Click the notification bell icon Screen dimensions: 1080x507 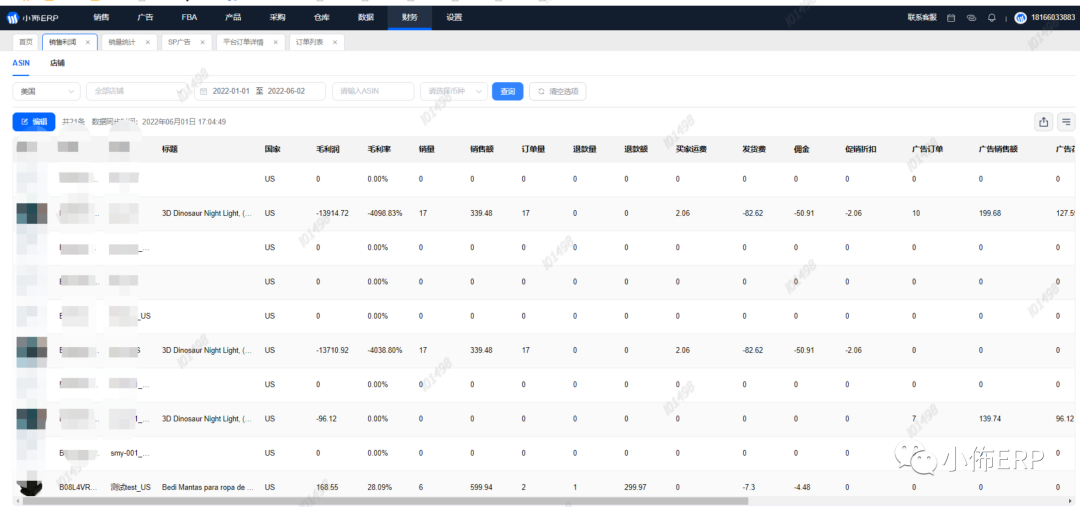(x=992, y=17)
